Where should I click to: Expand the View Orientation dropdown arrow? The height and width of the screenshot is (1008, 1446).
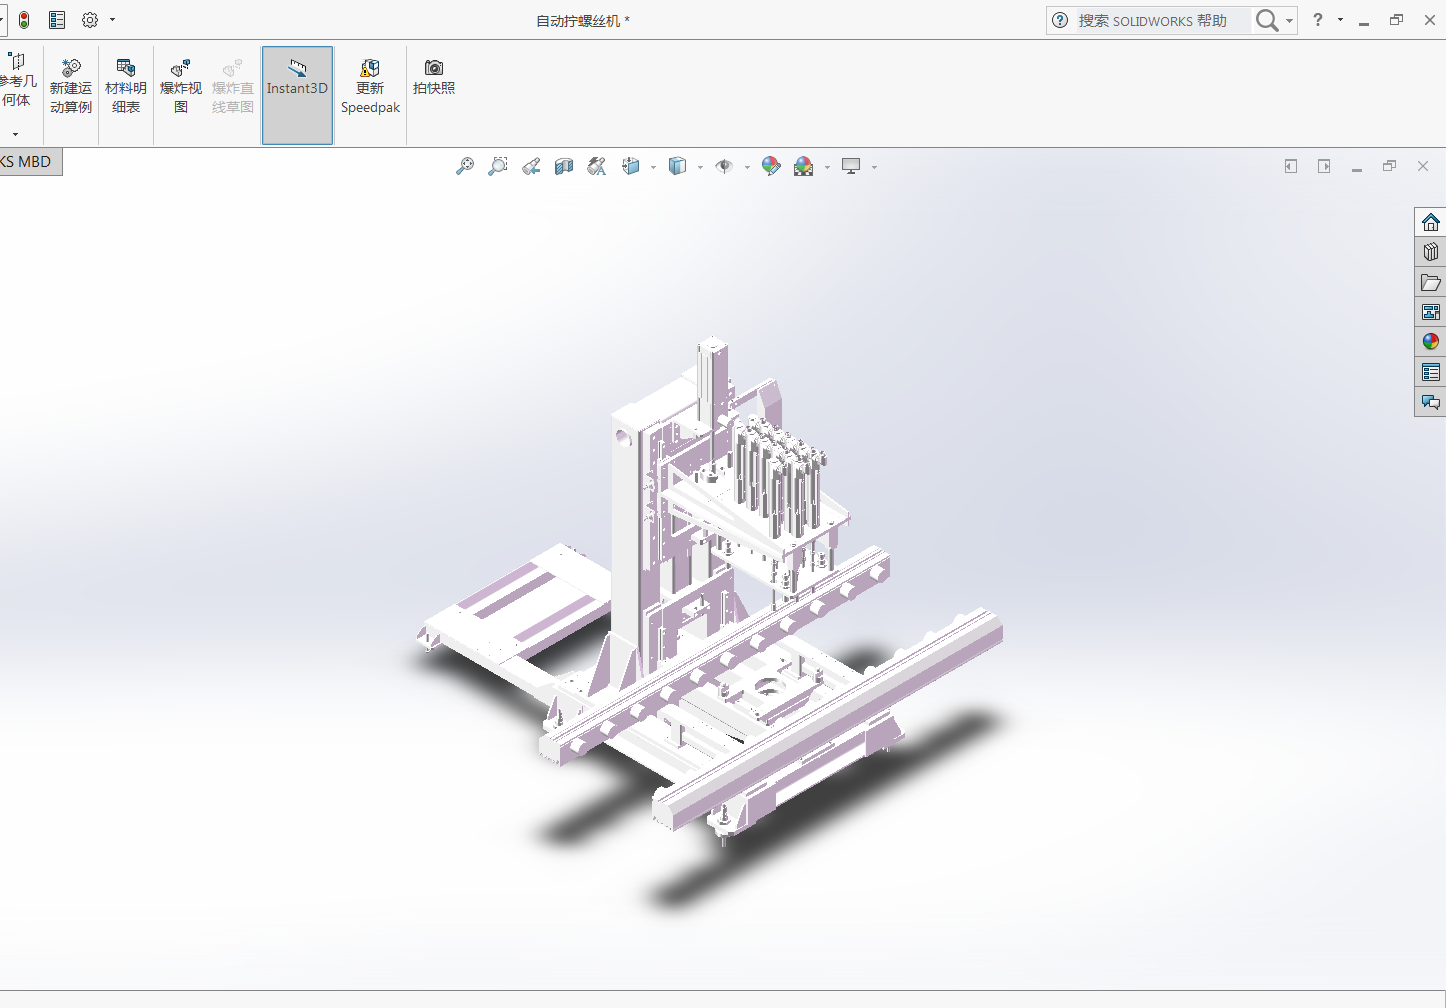tap(653, 168)
